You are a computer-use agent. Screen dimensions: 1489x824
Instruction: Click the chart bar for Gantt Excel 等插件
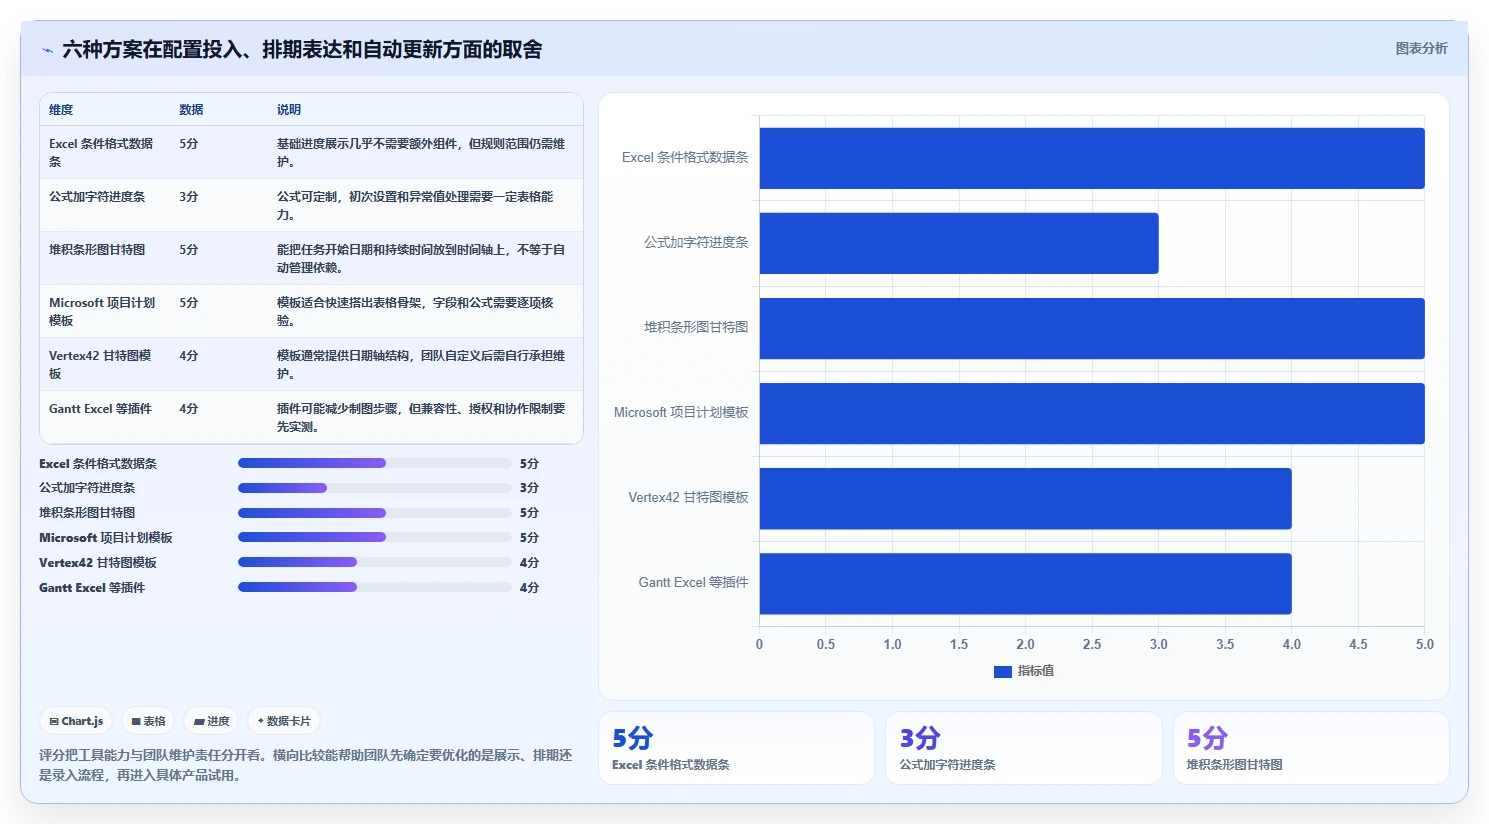(1026, 583)
